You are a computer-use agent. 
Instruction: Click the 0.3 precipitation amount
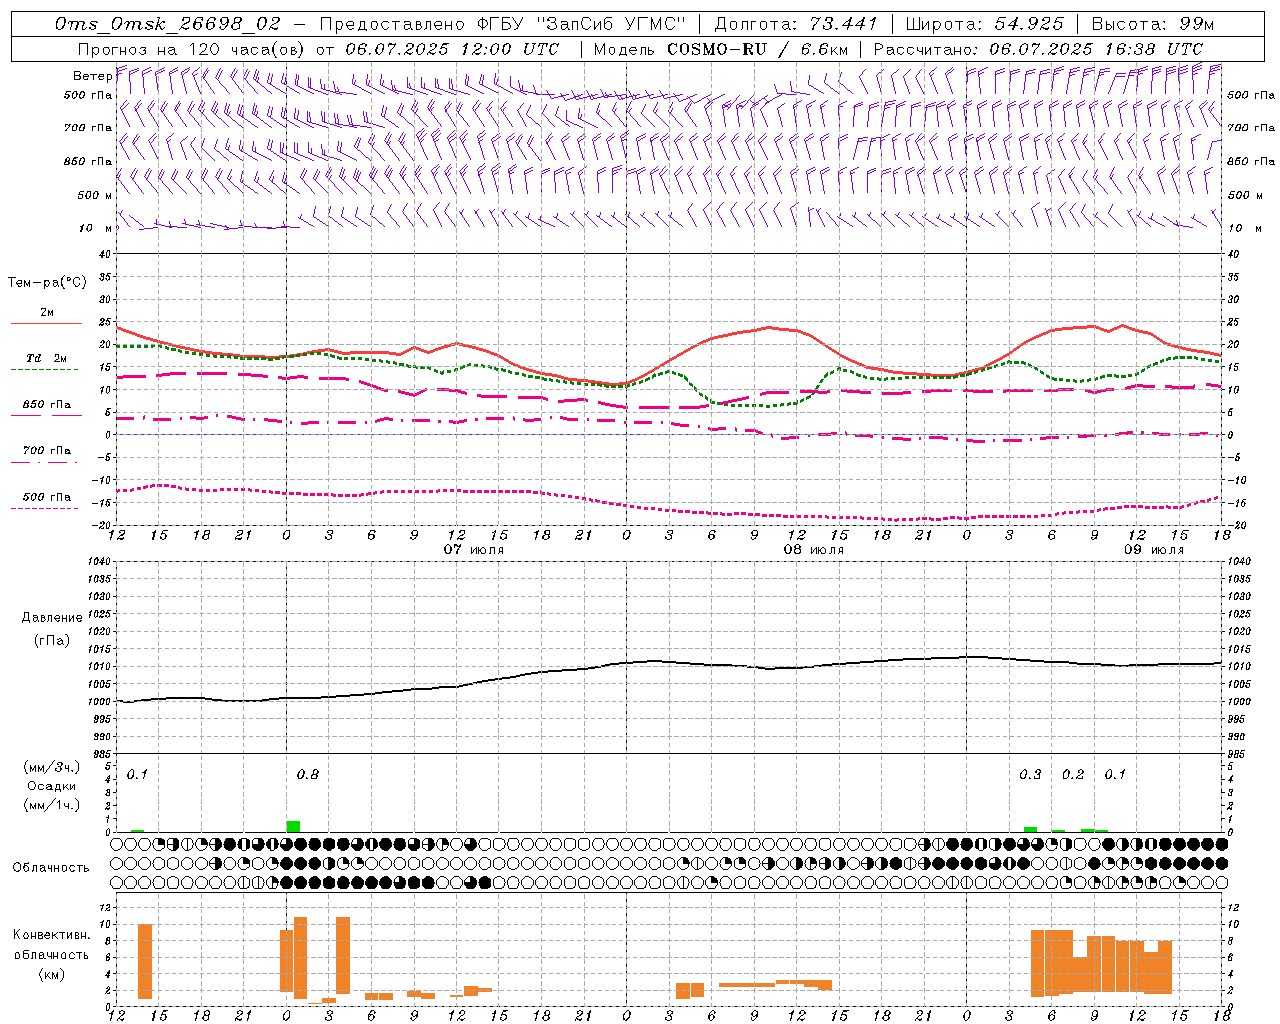[1030, 775]
